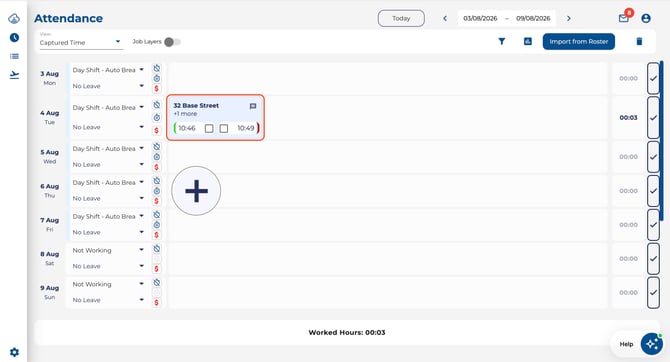This screenshot has width=670, height=362.
Task: Open the Captured Time view dropdown
Action: pyautogui.click(x=80, y=42)
